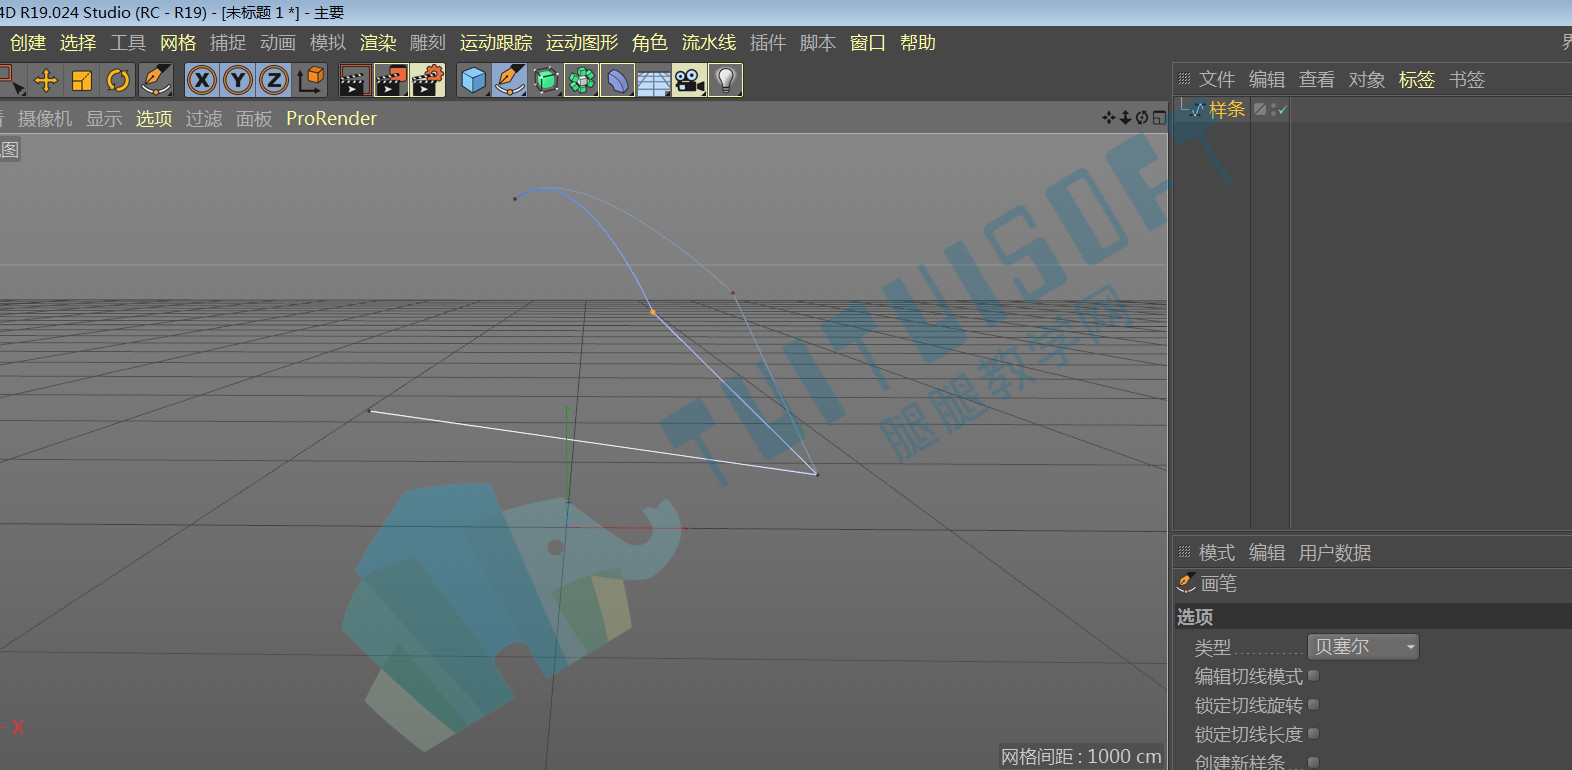This screenshot has width=1572, height=770.
Task: Add a light with lightbulb icon
Action: 725,80
